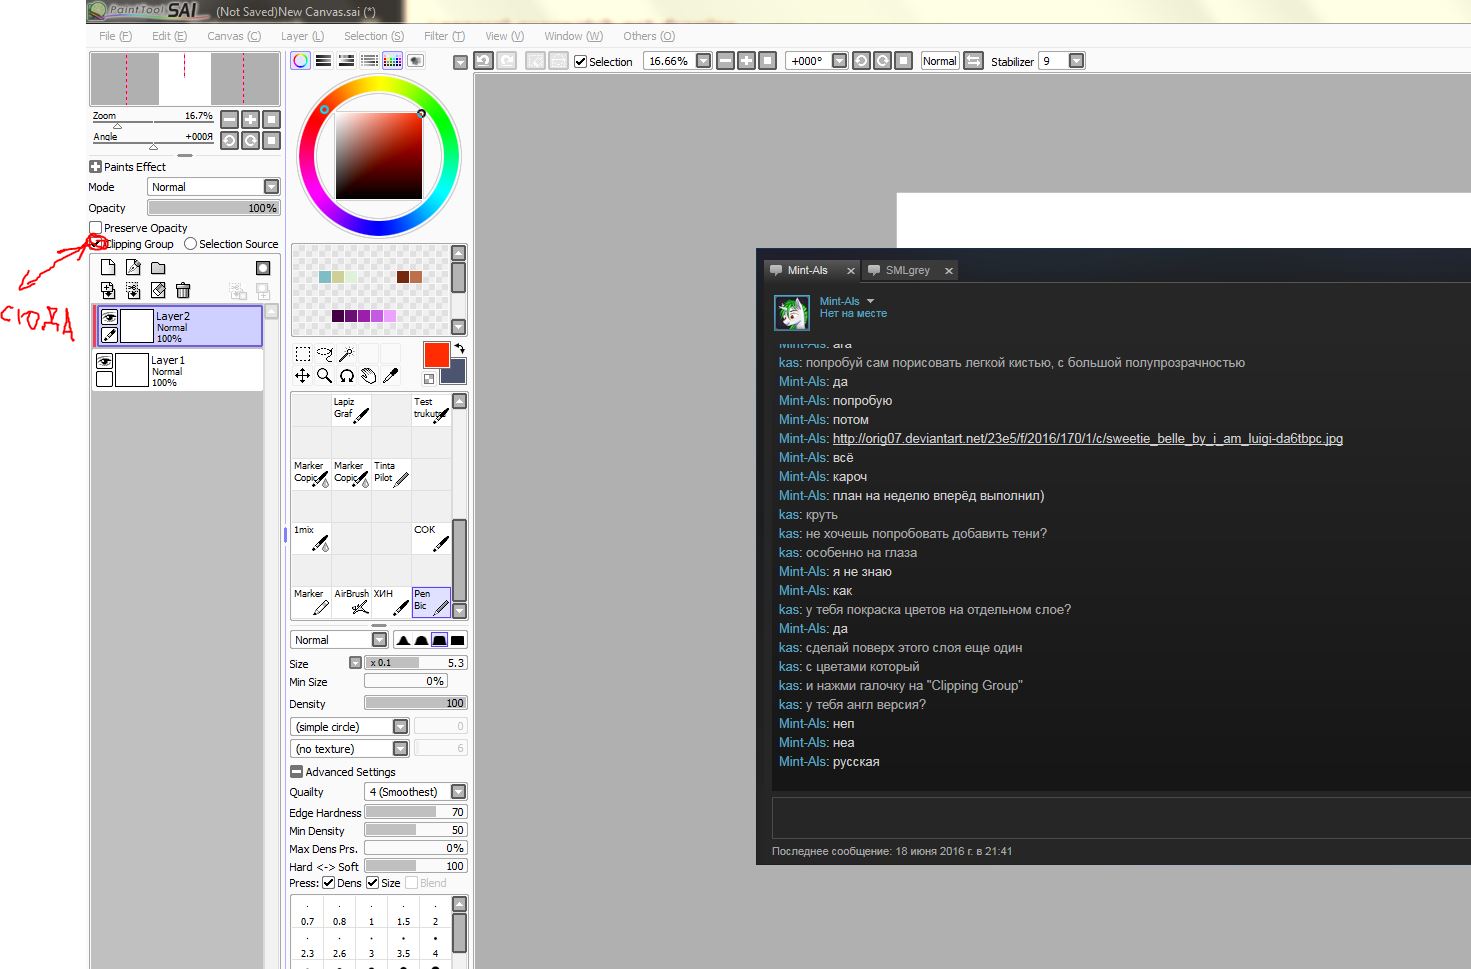Click the Undo button in toolbar
Image resolution: width=1471 pixels, height=969 pixels.
point(483,61)
